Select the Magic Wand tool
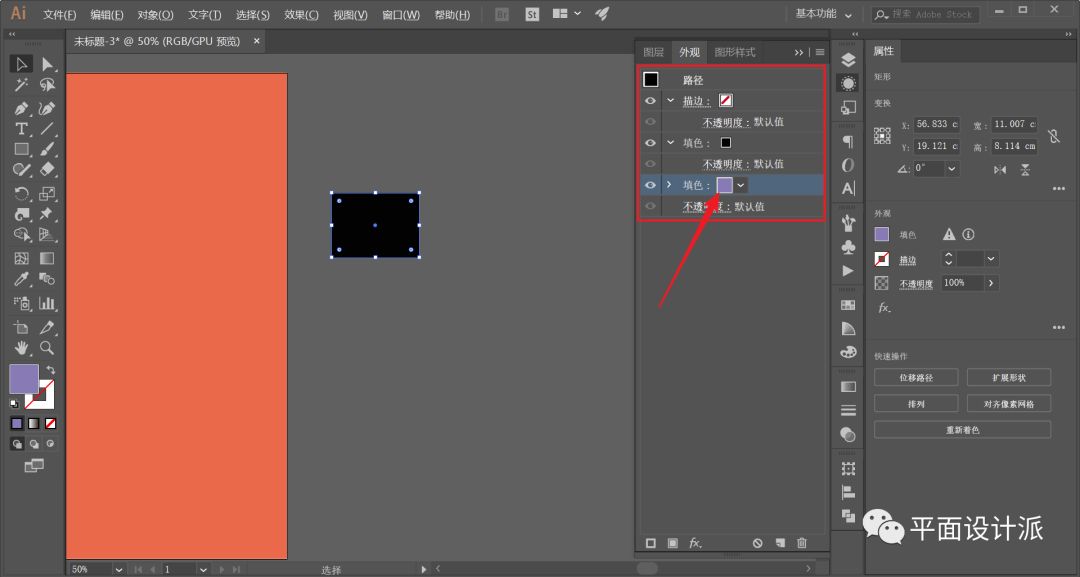The width and height of the screenshot is (1080, 577). click(21, 86)
